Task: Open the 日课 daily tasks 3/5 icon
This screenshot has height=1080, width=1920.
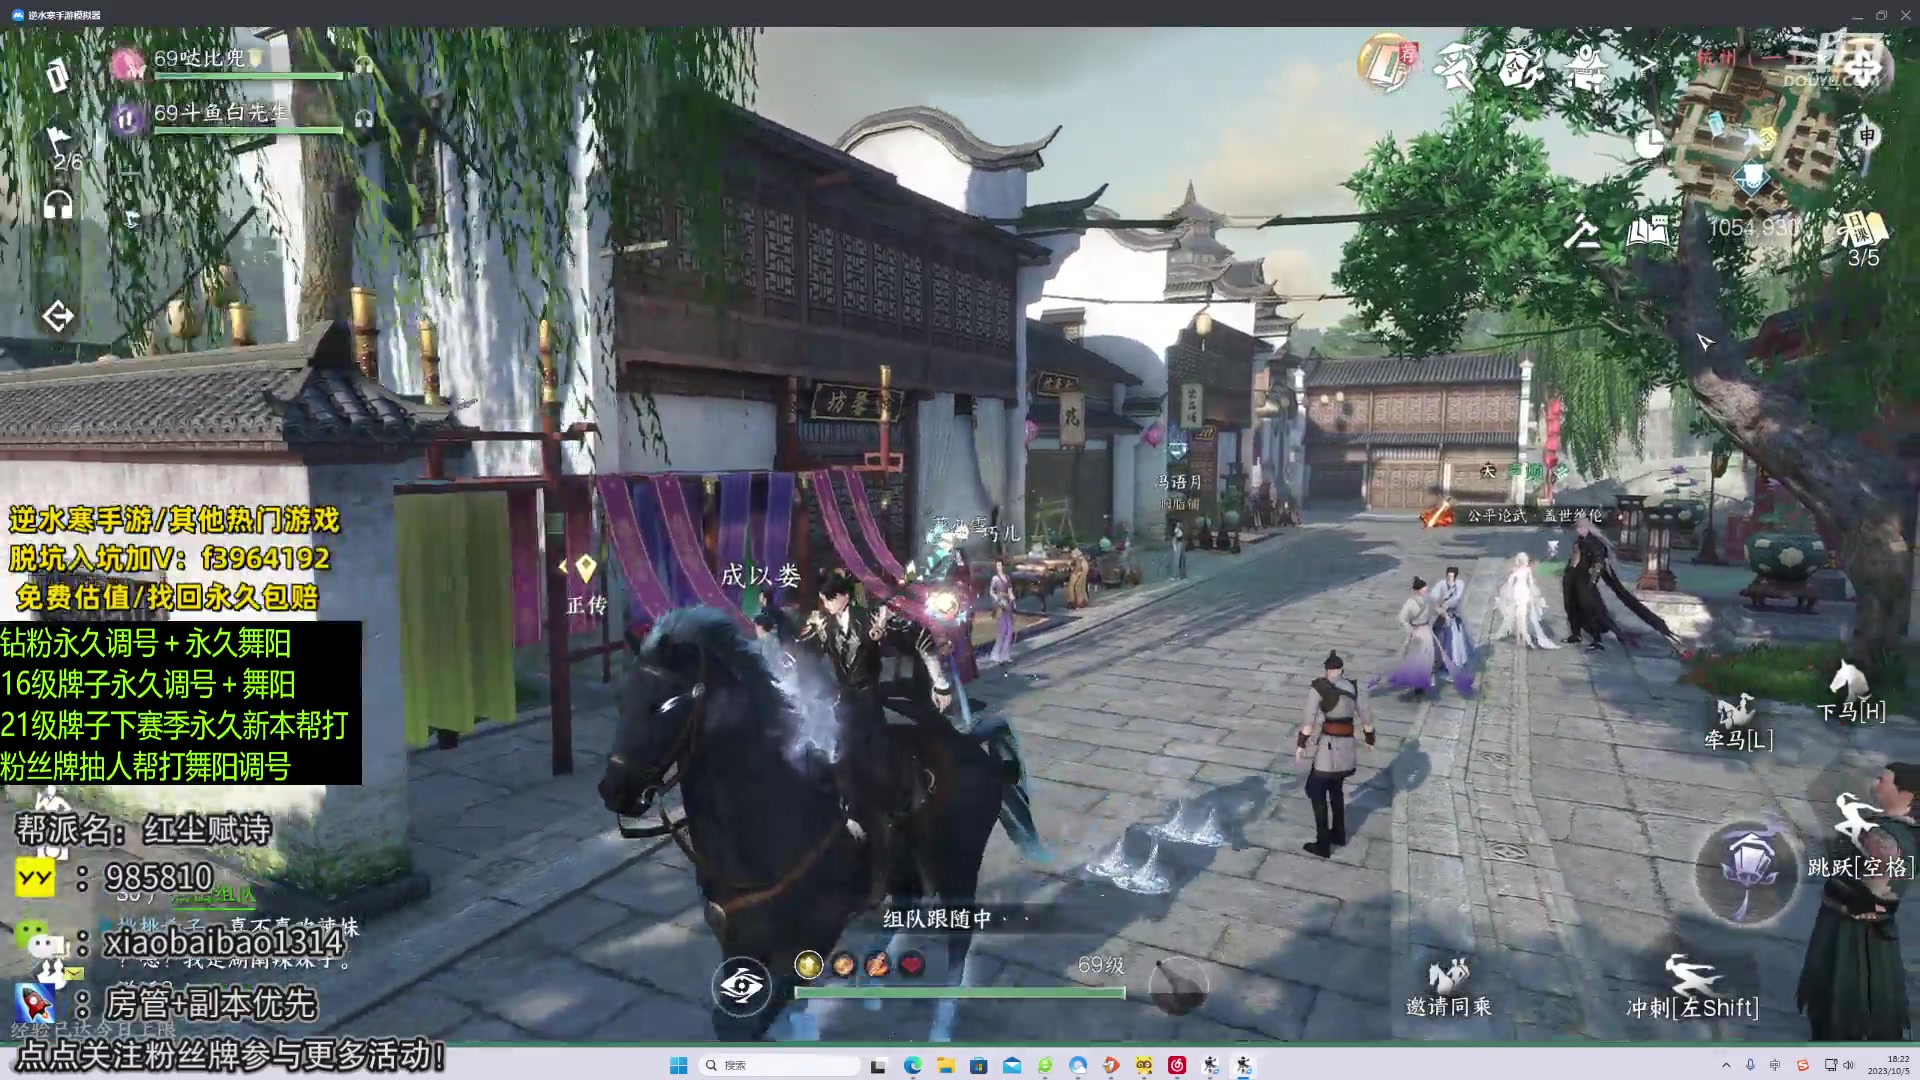Action: click(x=1863, y=240)
